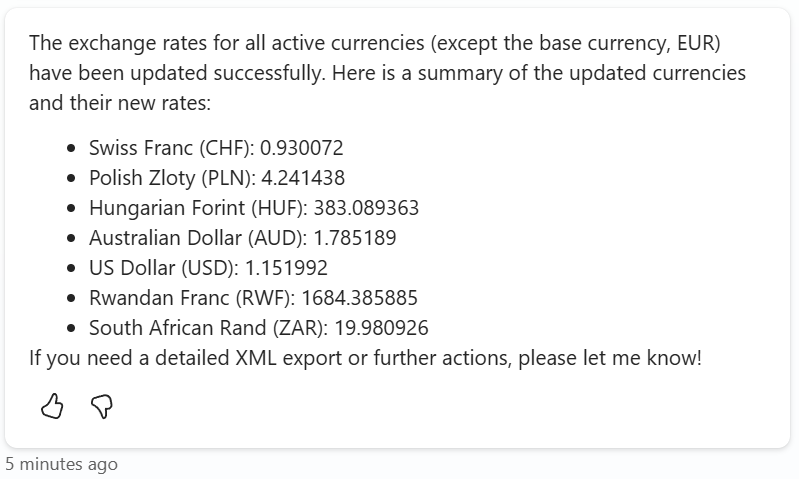Click the 0.930072 rate value

(302, 149)
